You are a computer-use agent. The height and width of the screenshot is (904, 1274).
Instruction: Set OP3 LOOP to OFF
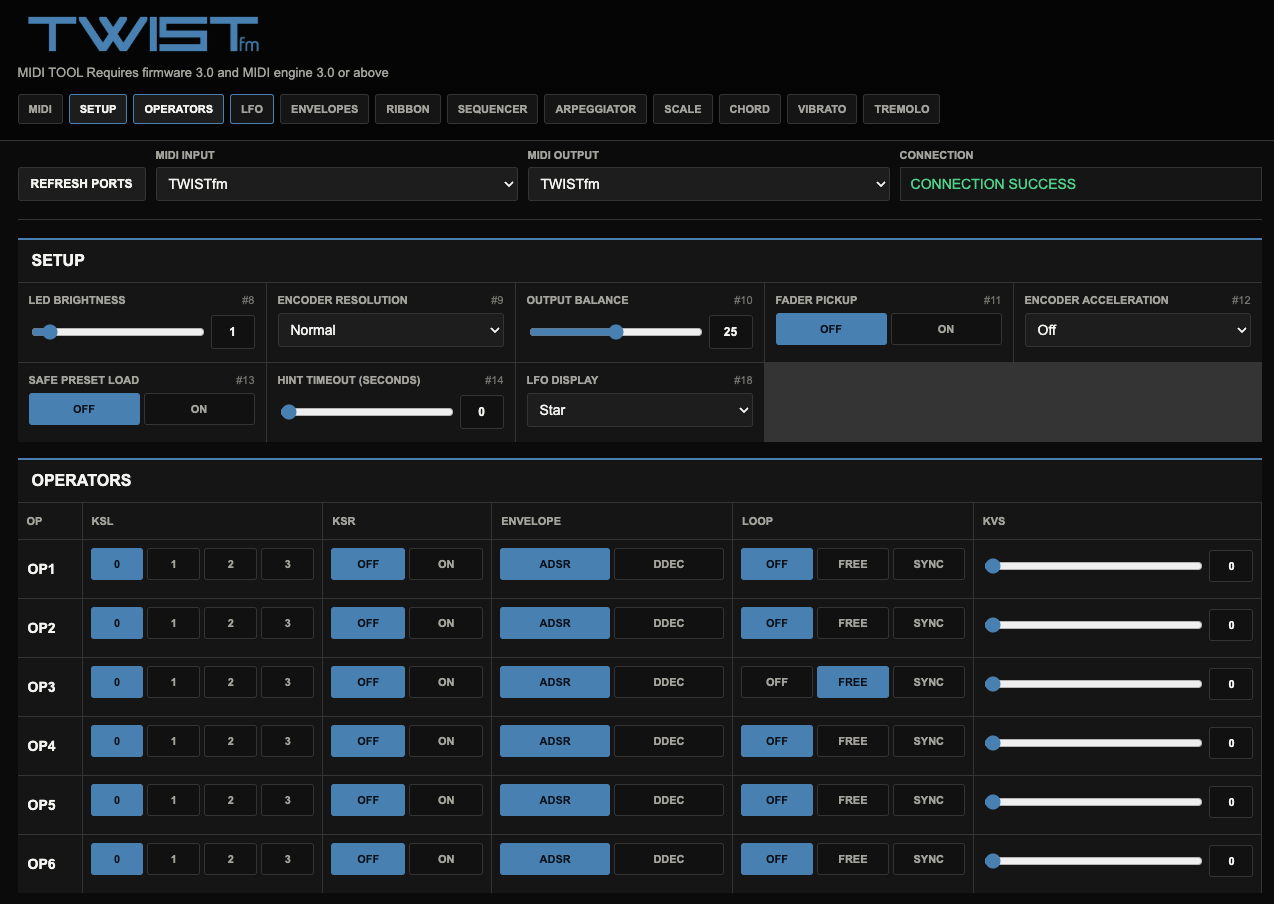pos(777,682)
